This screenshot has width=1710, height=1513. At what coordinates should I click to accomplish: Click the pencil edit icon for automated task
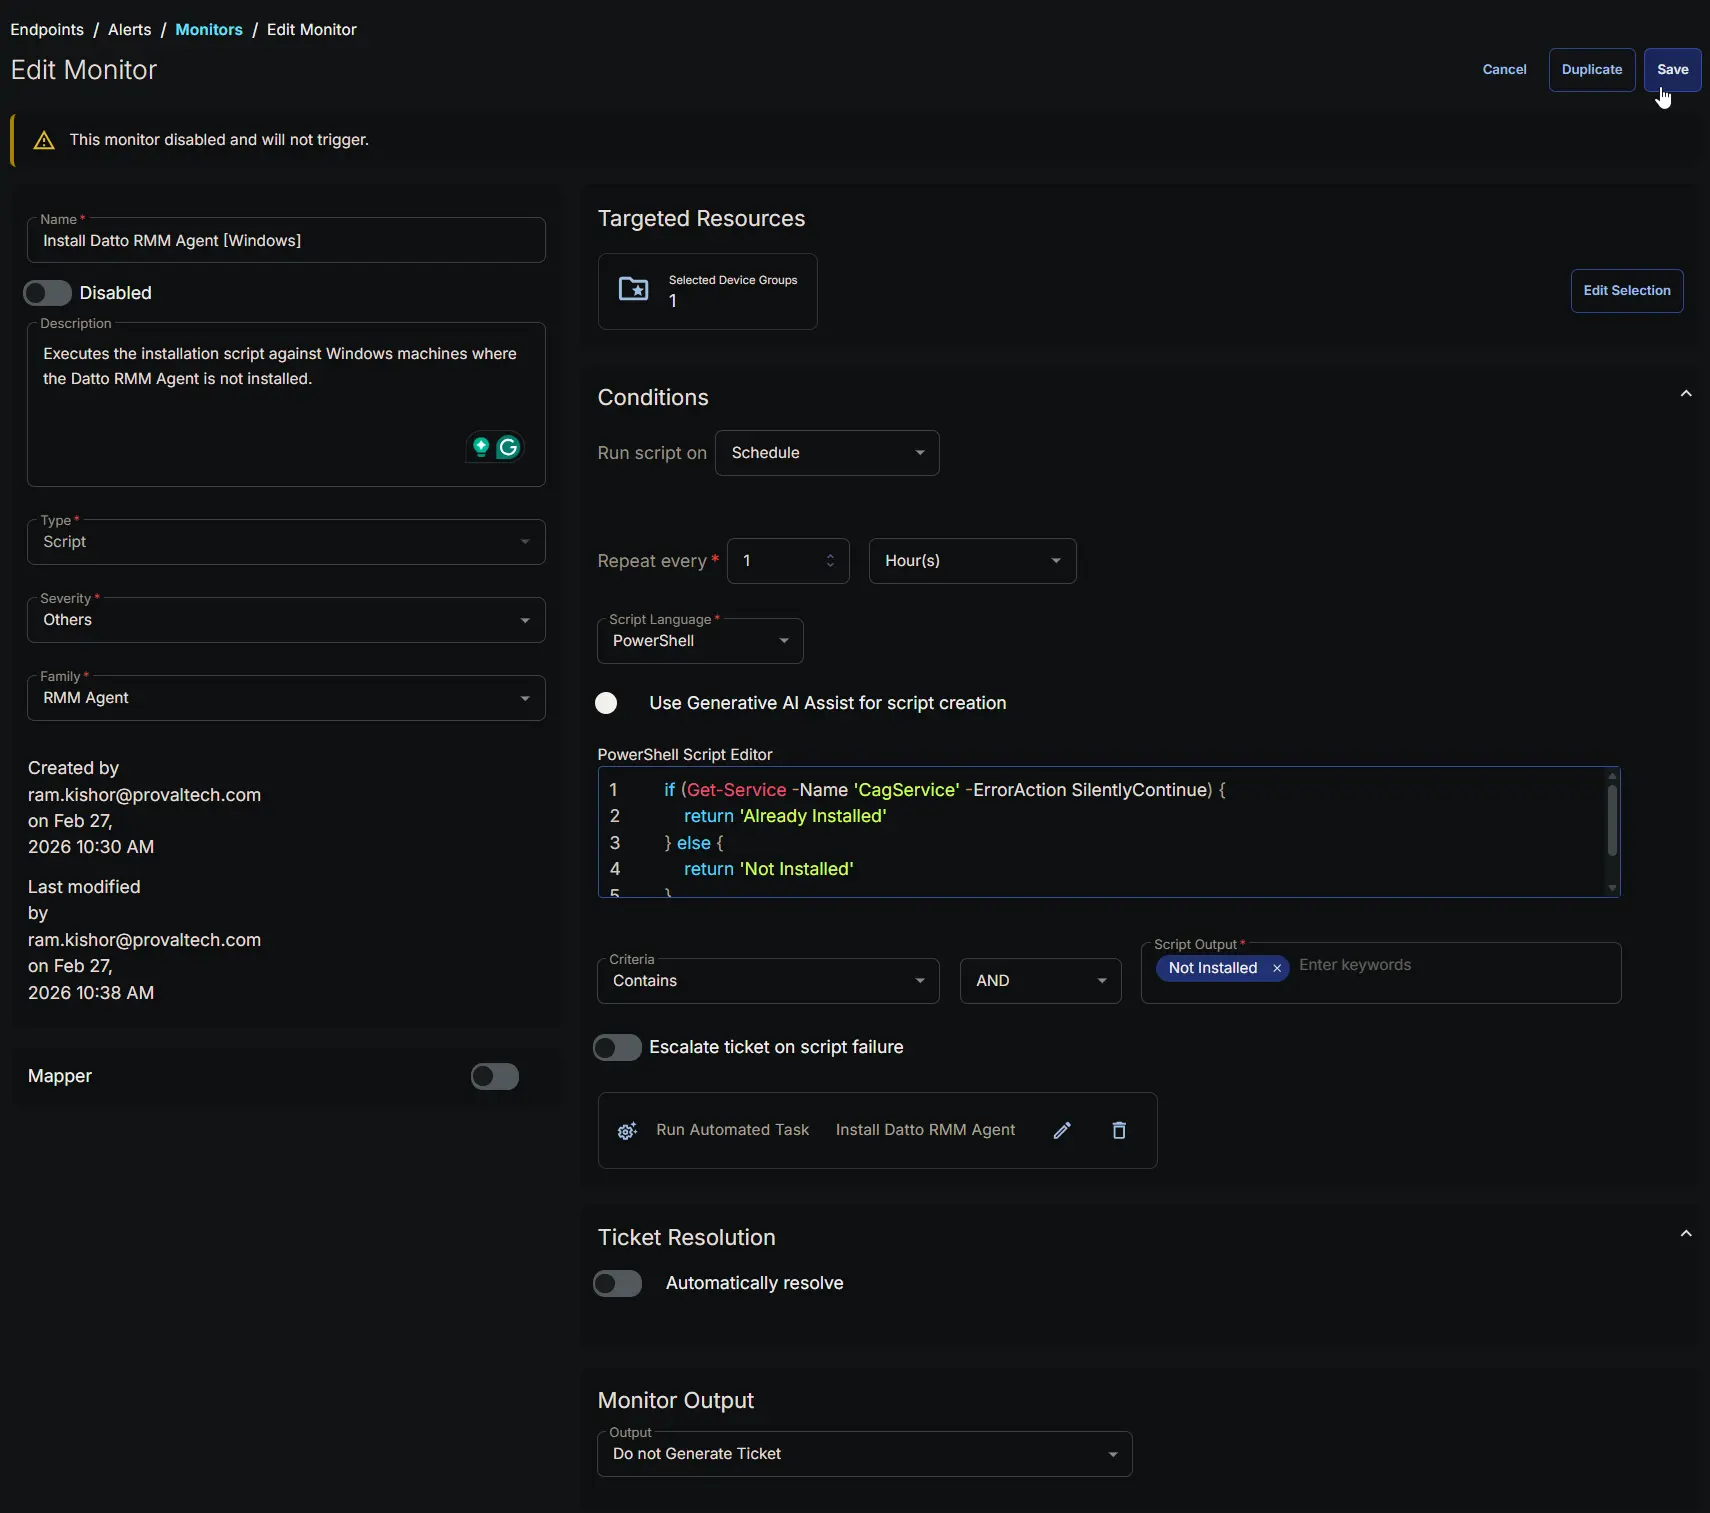(1062, 1130)
